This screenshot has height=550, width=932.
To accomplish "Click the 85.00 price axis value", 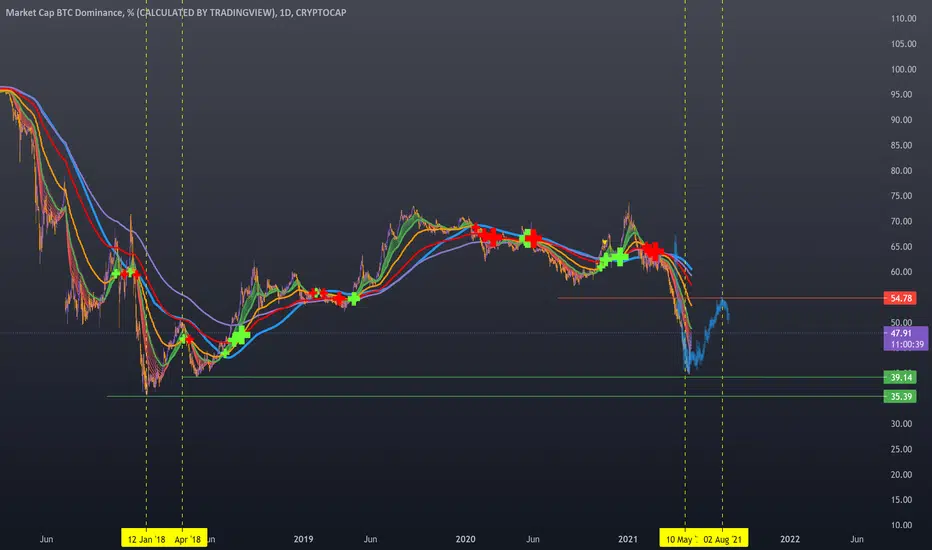I will 901,145.
